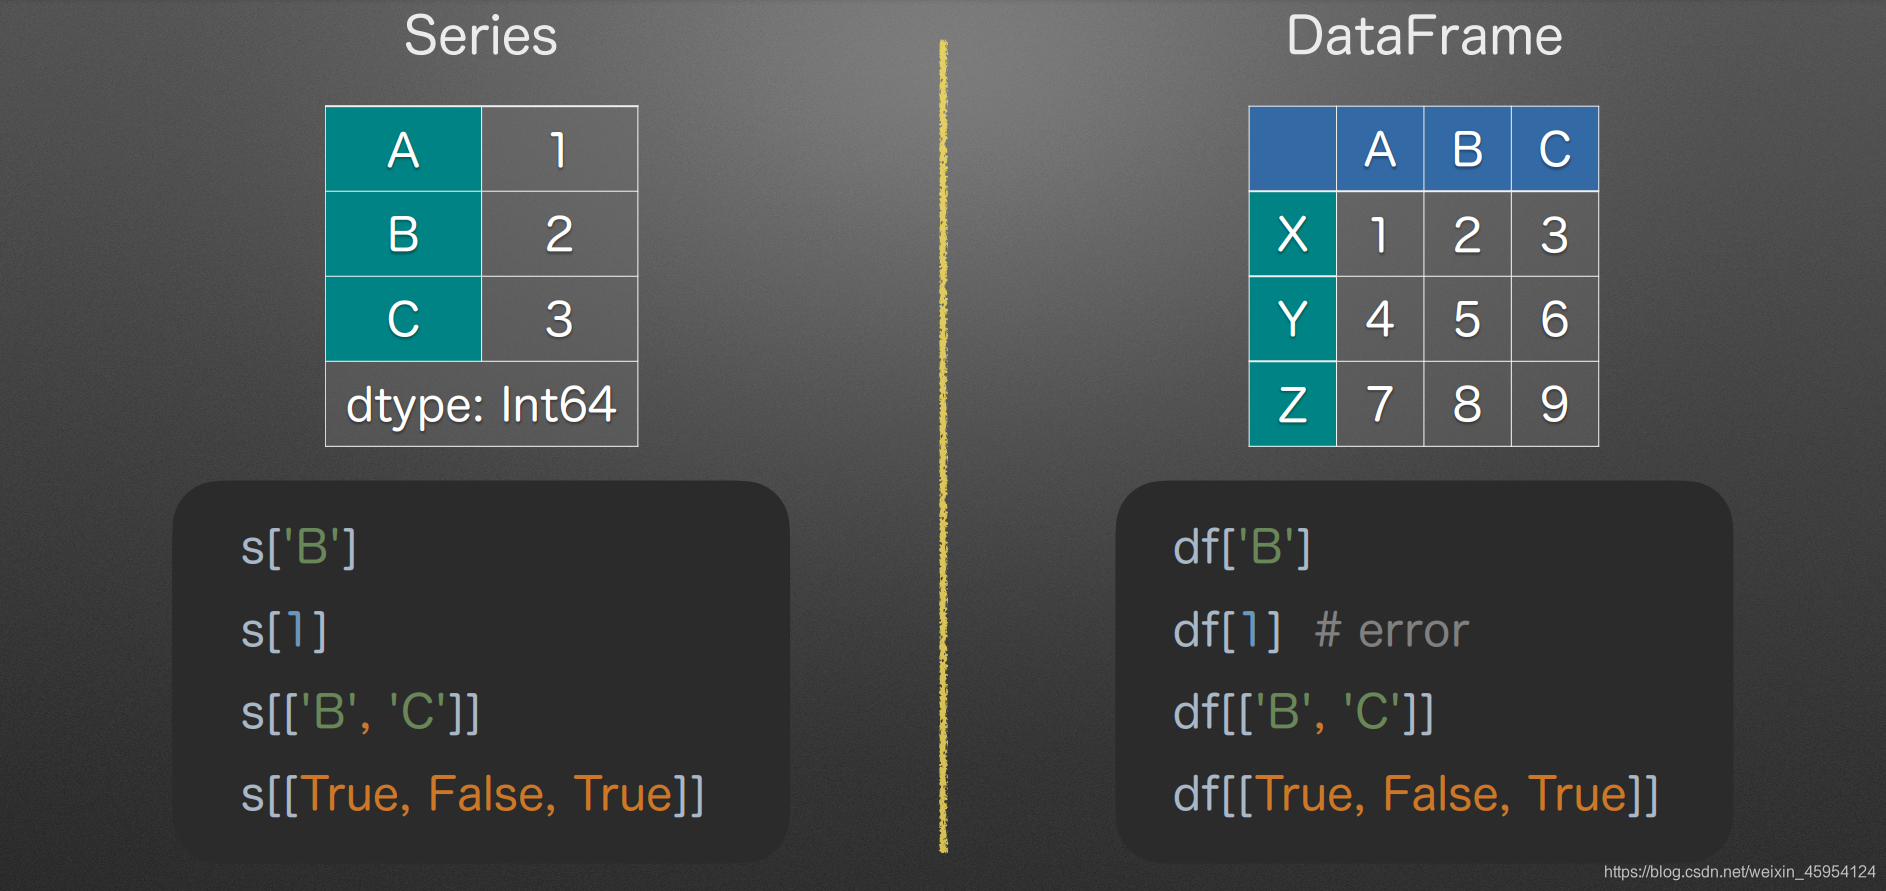Click the code df[1] before the comment

pos(1227,631)
